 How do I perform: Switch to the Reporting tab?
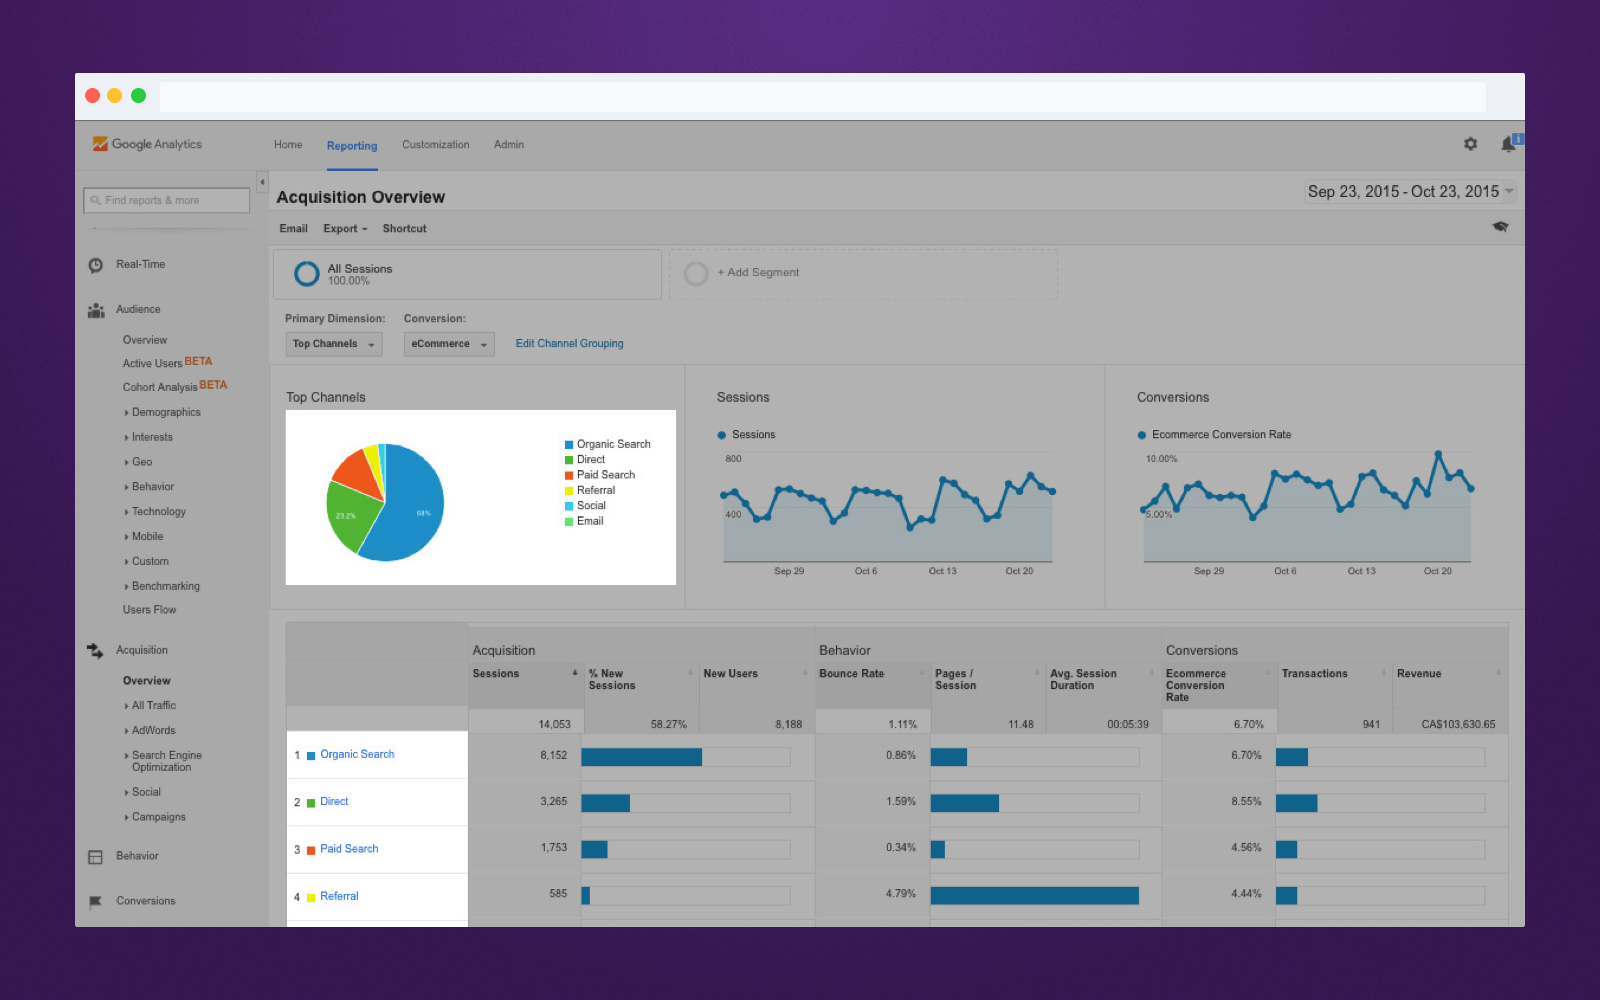point(352,146)
